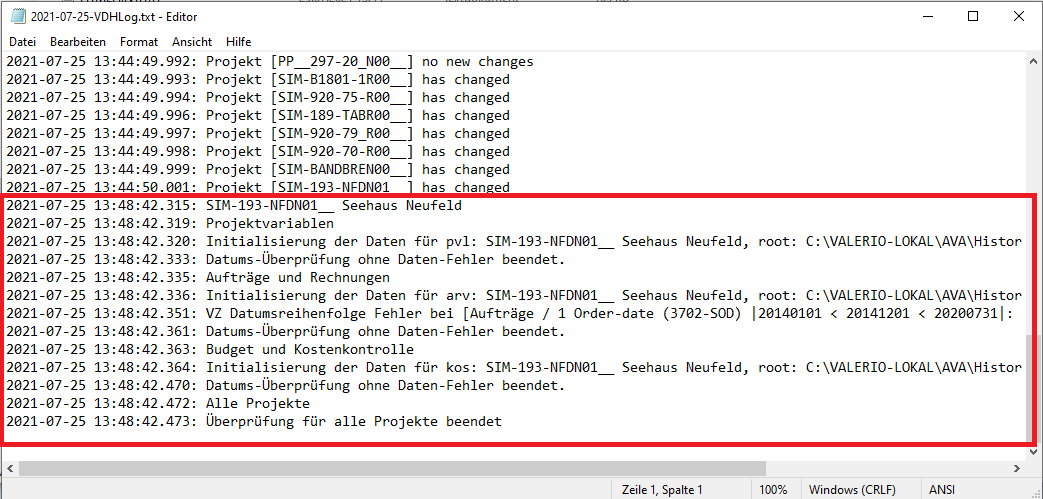The width and height of the screenshot is (1043, 499).
Task: Place cursor in the Projektvariablen log line
Action: pos(270,224)
